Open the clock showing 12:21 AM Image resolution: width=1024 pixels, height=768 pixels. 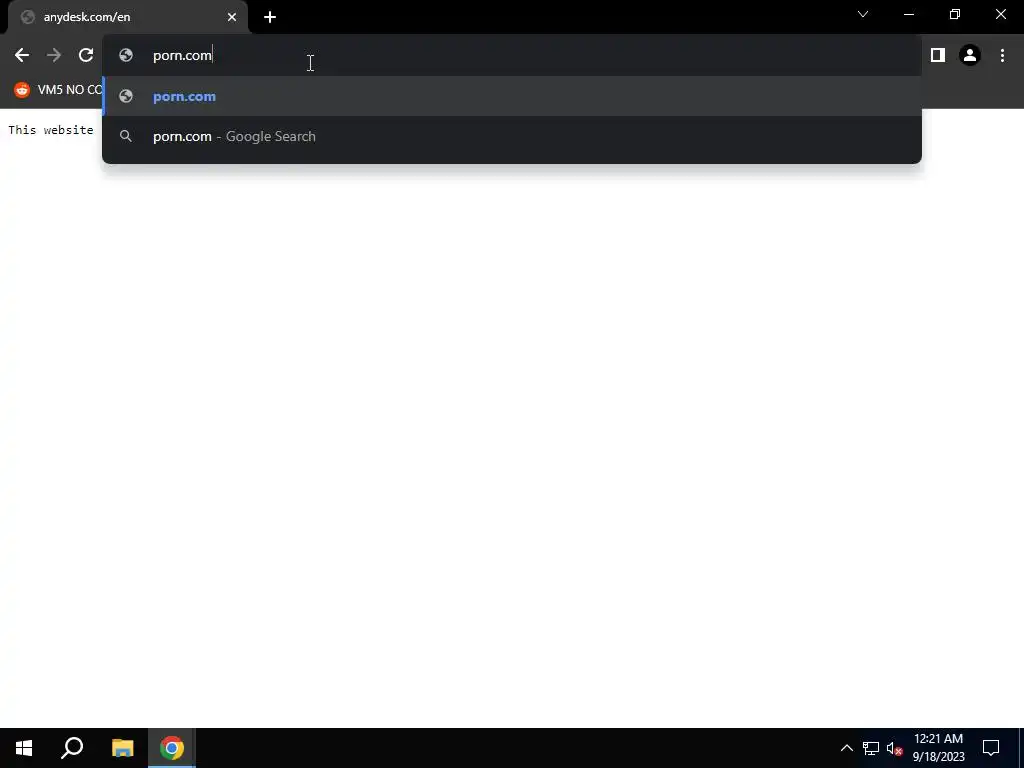coord(938,748)
